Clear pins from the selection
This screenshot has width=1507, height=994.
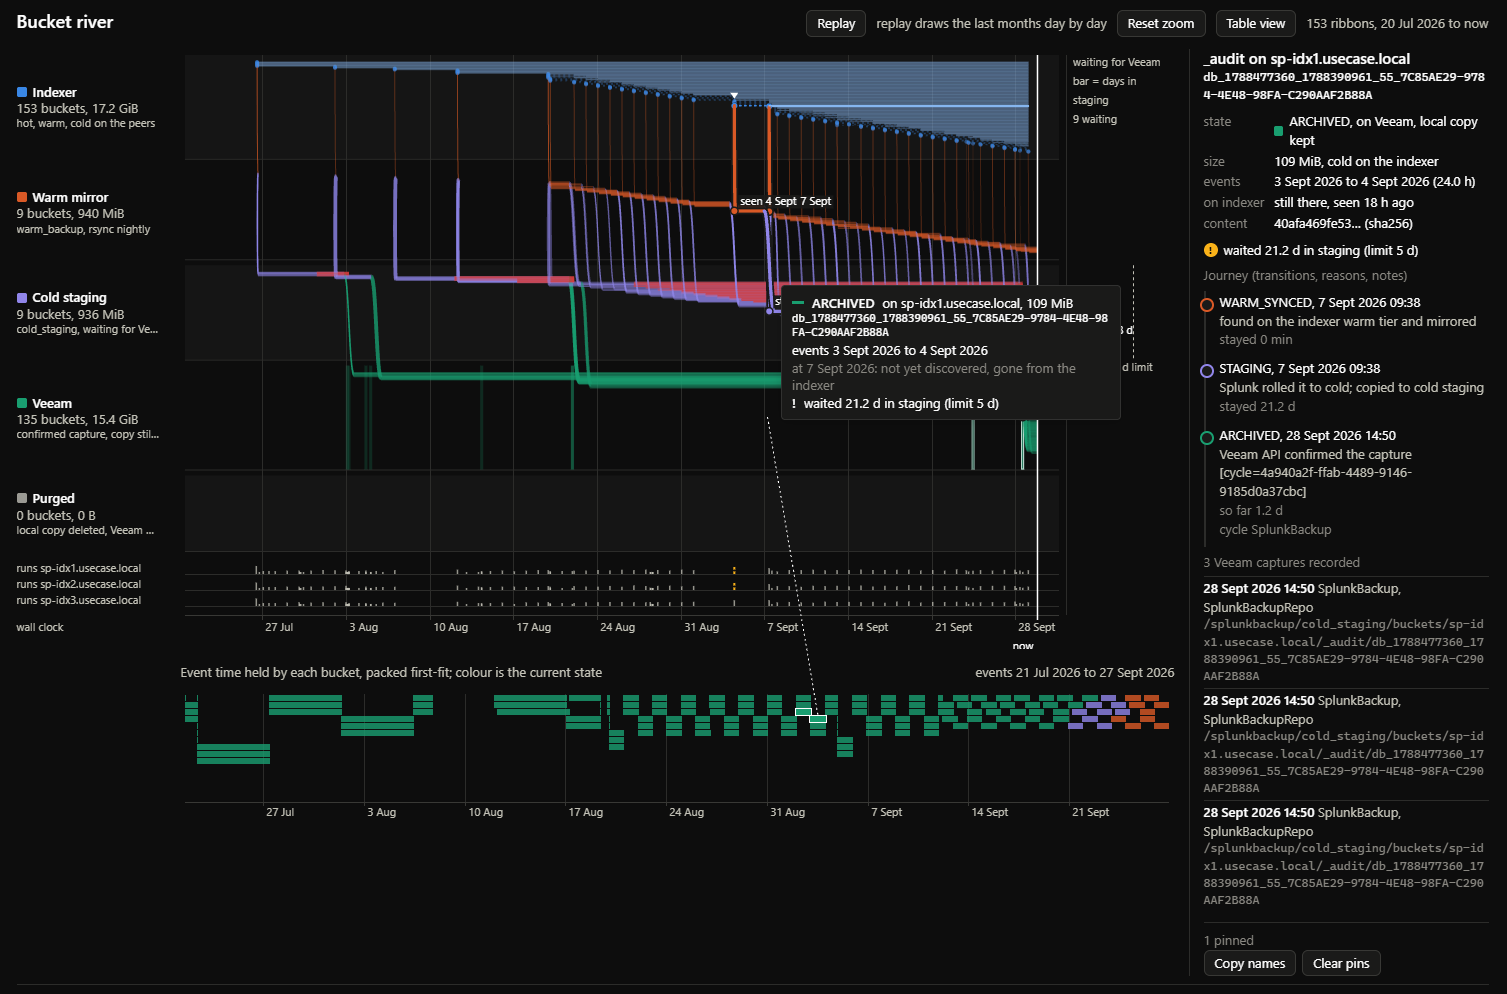[x=1341, y=963]
